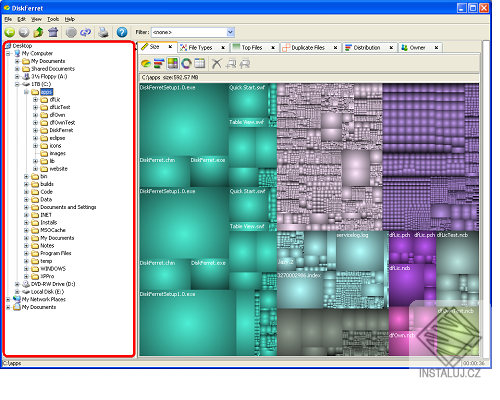Viewport: 500px width, 400px height.
Task: Collapse the 1TB (C:) drive node
Action: tap(17, 84)
